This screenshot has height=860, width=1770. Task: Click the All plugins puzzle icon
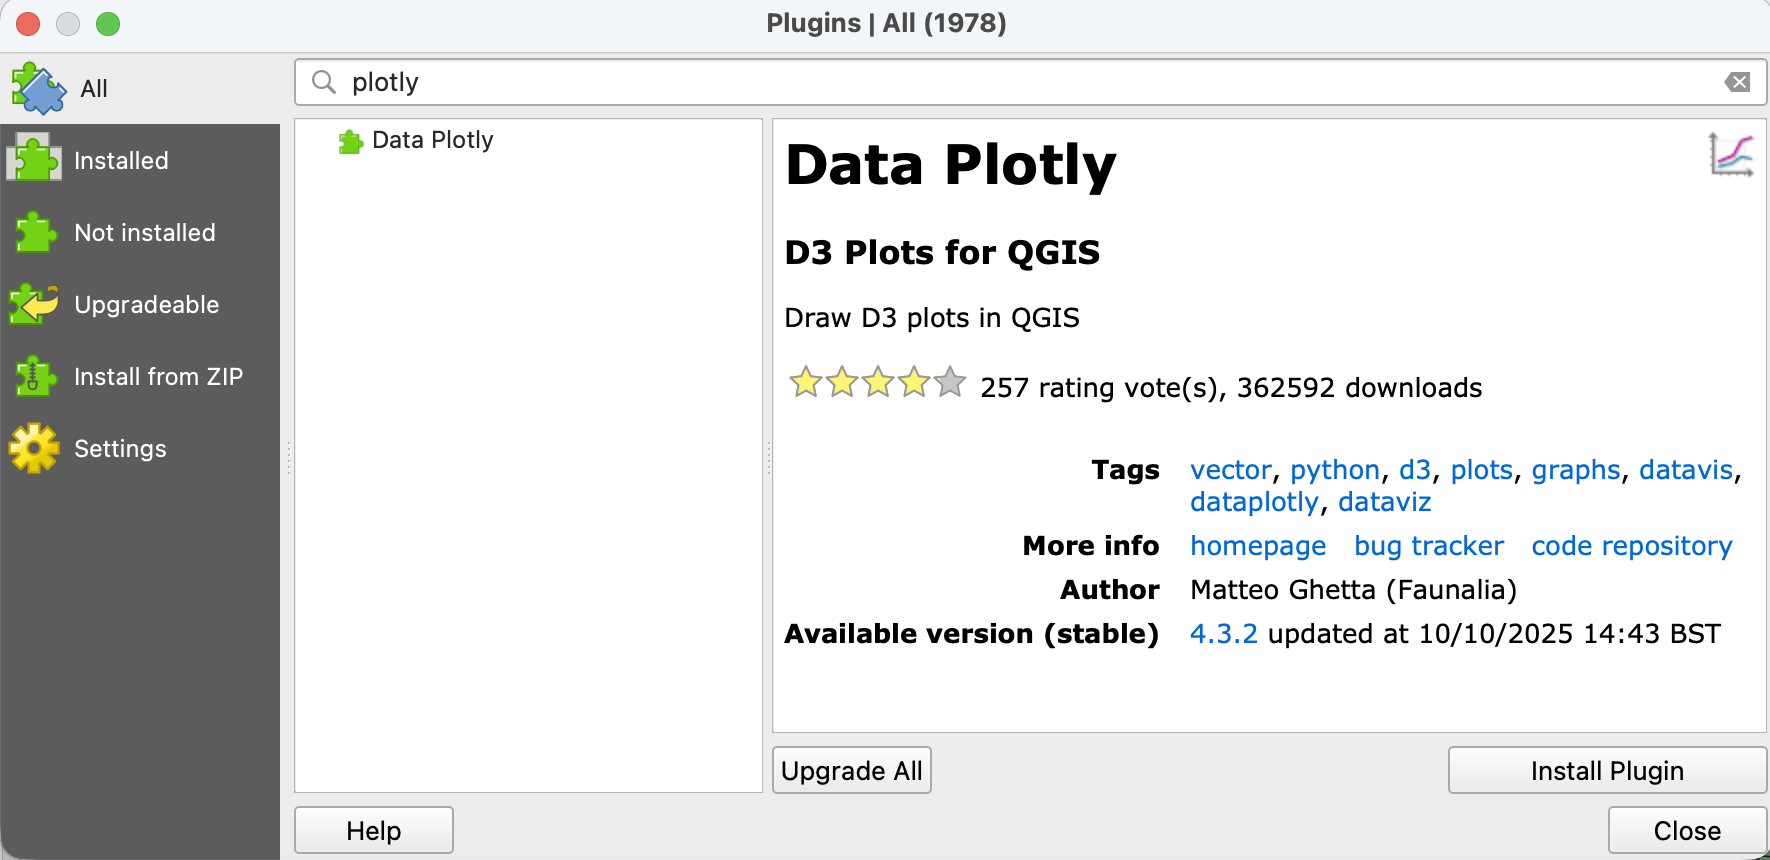coord(38,88)
